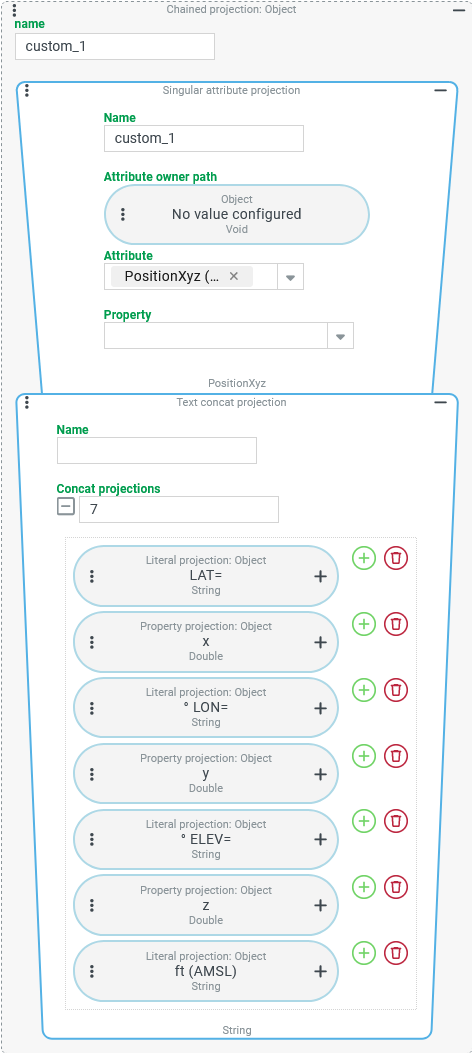Click the plus sign inside the z property projection
Viewport: 472px width, 1053px height.
point(320,905)
